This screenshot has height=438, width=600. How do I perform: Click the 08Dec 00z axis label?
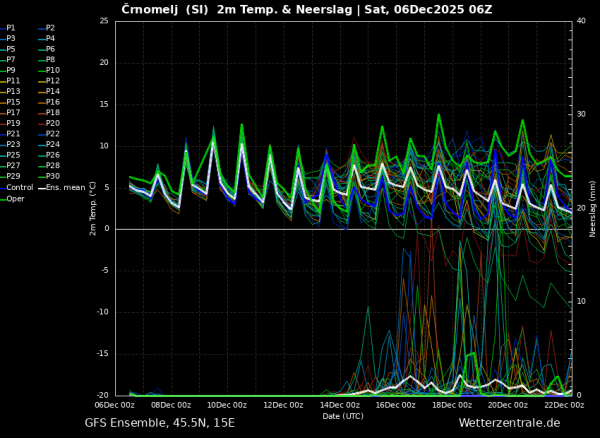171,405
